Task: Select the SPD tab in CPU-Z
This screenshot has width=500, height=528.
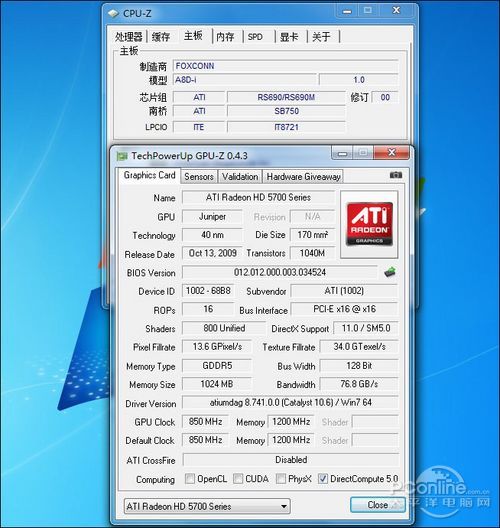Action: click(x=255, y=36)
